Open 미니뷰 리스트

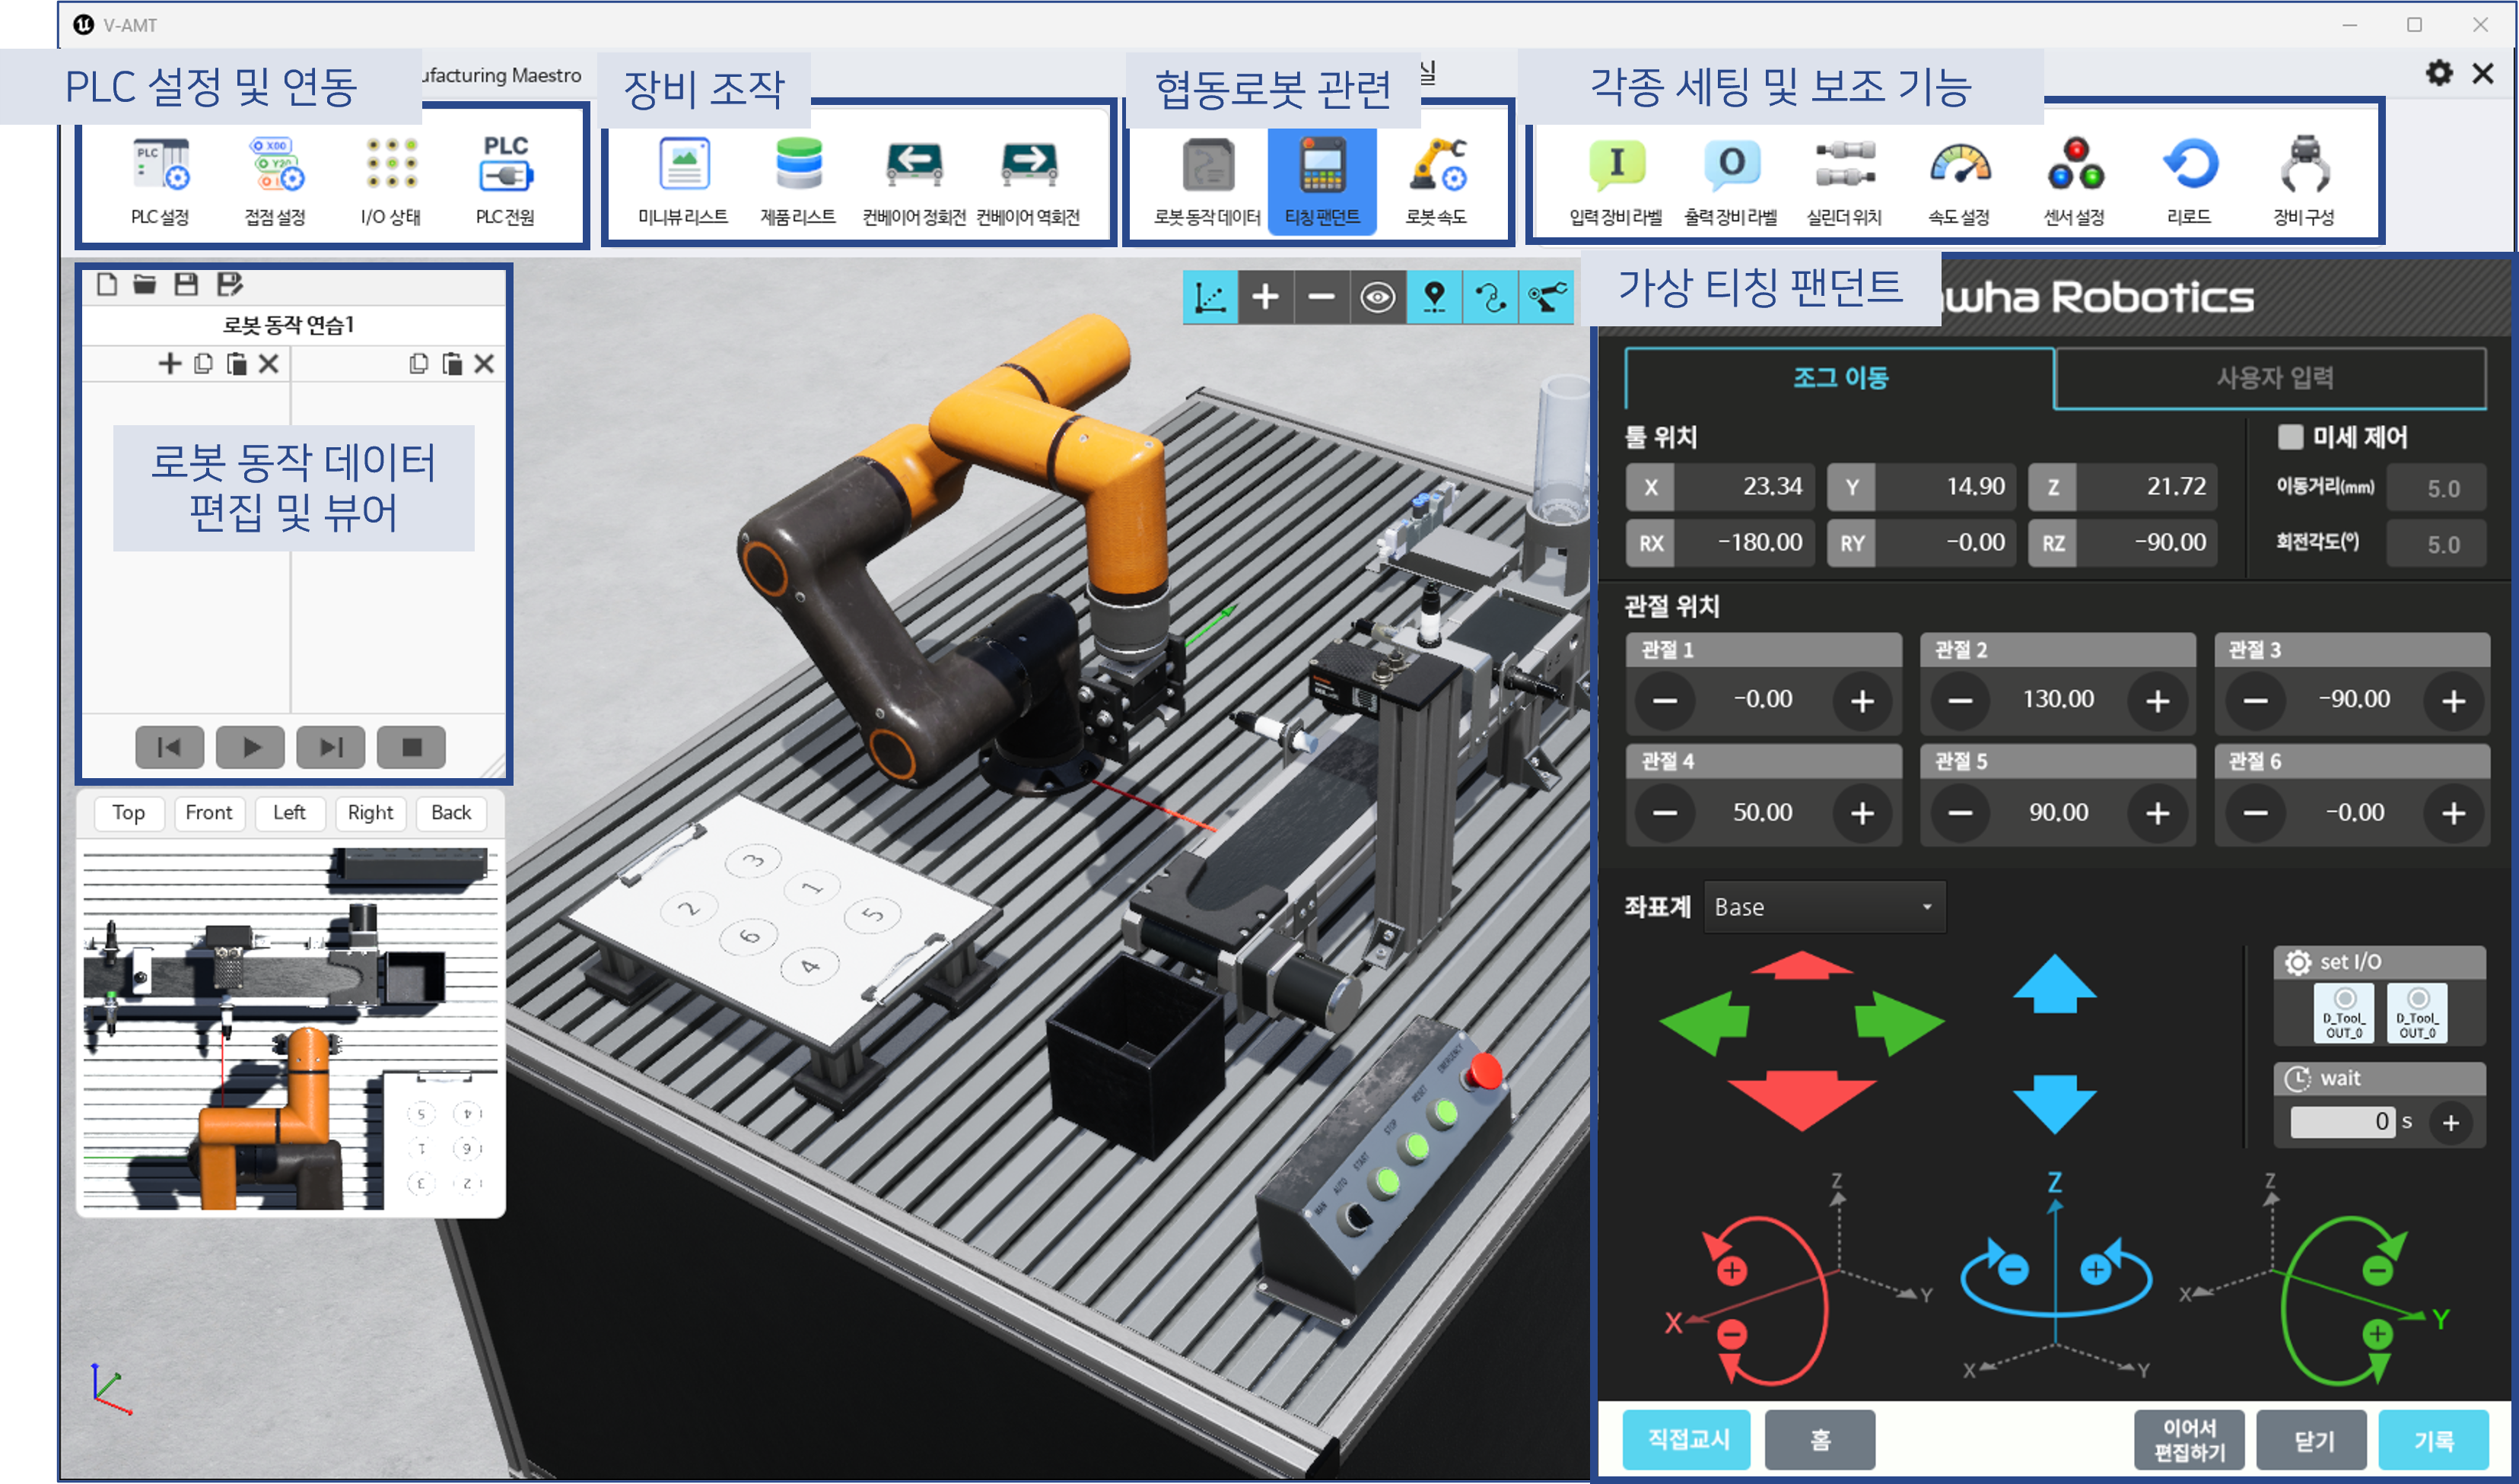684,180
